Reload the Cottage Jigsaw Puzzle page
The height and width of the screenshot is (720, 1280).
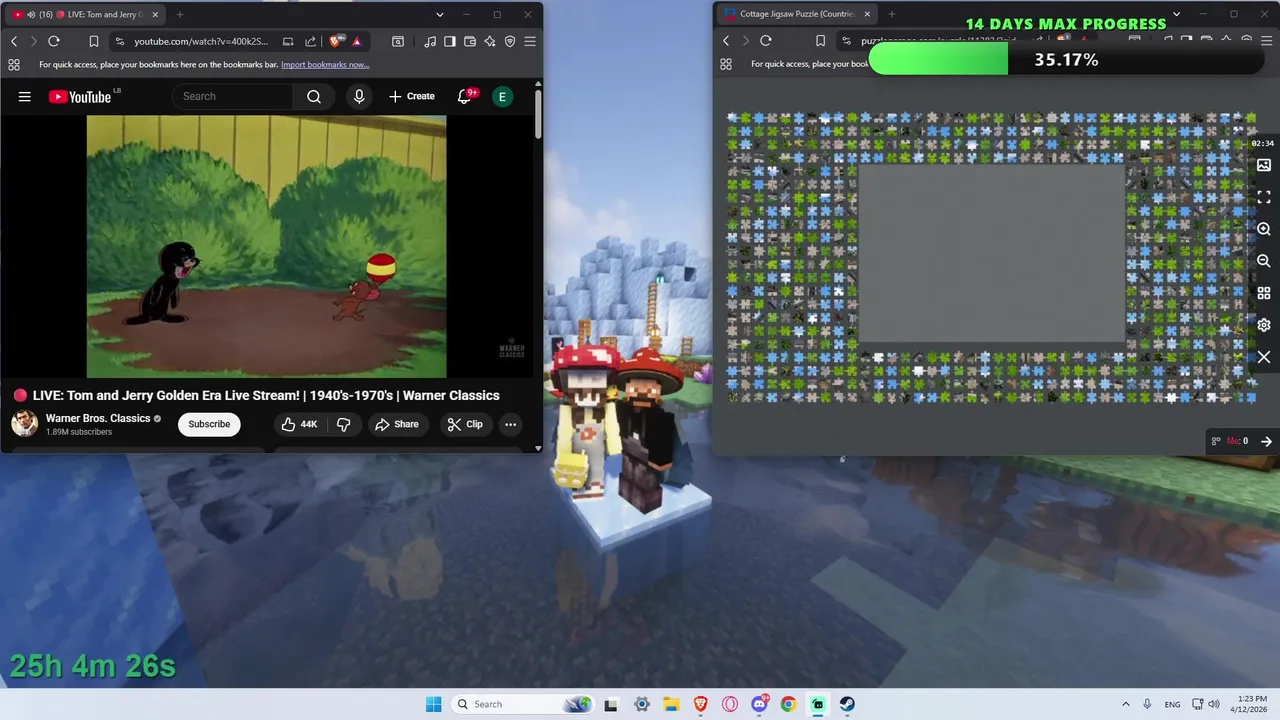[766, 41]
